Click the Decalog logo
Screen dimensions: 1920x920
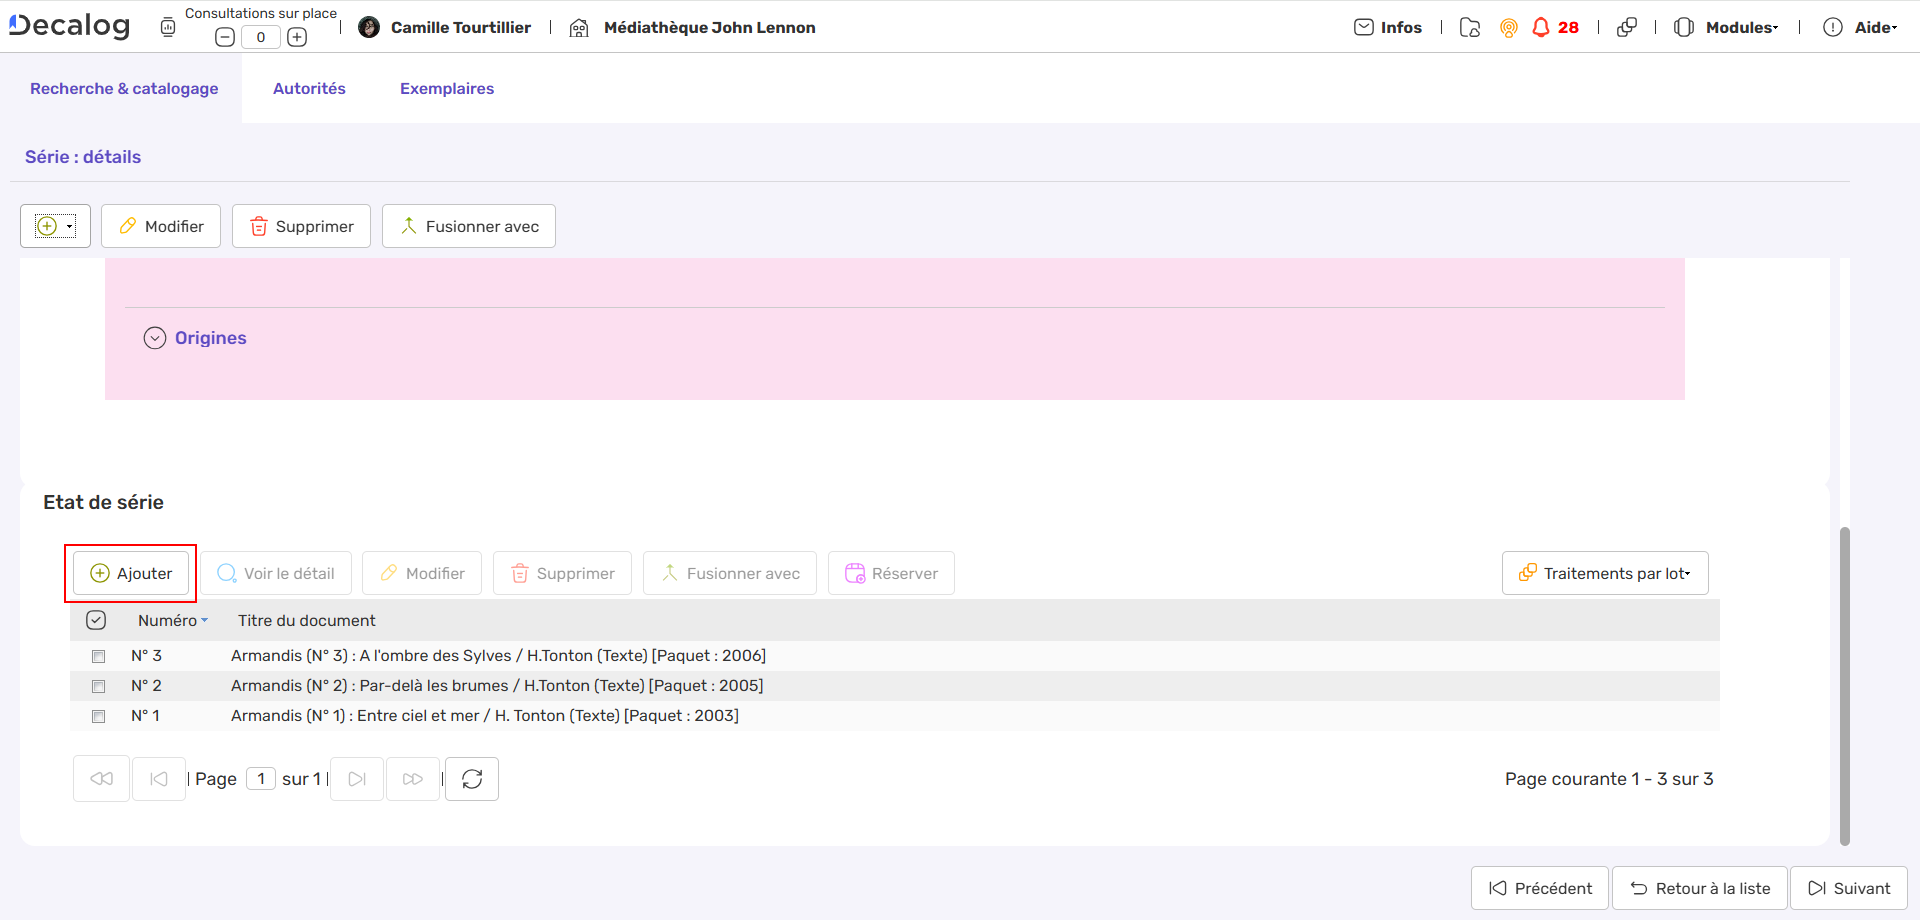pyautogui.click(x=68, y=25)
